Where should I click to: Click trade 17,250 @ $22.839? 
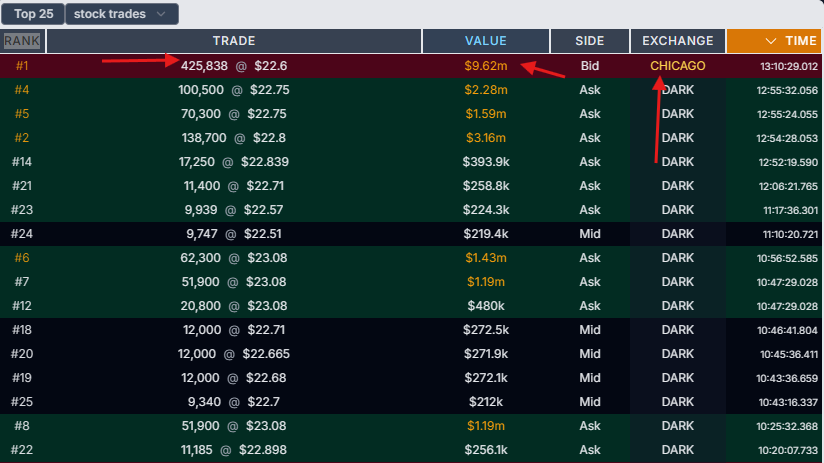click(234, 162)
